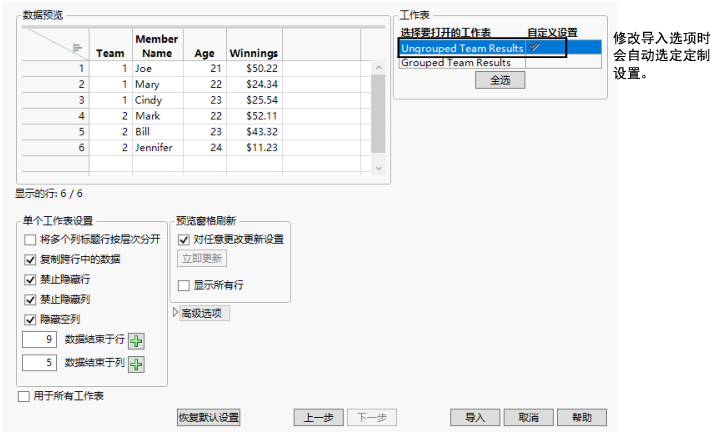The image size is (713, 434).
Task: Click the Member Name column header
Action: [x=157, y=46]
